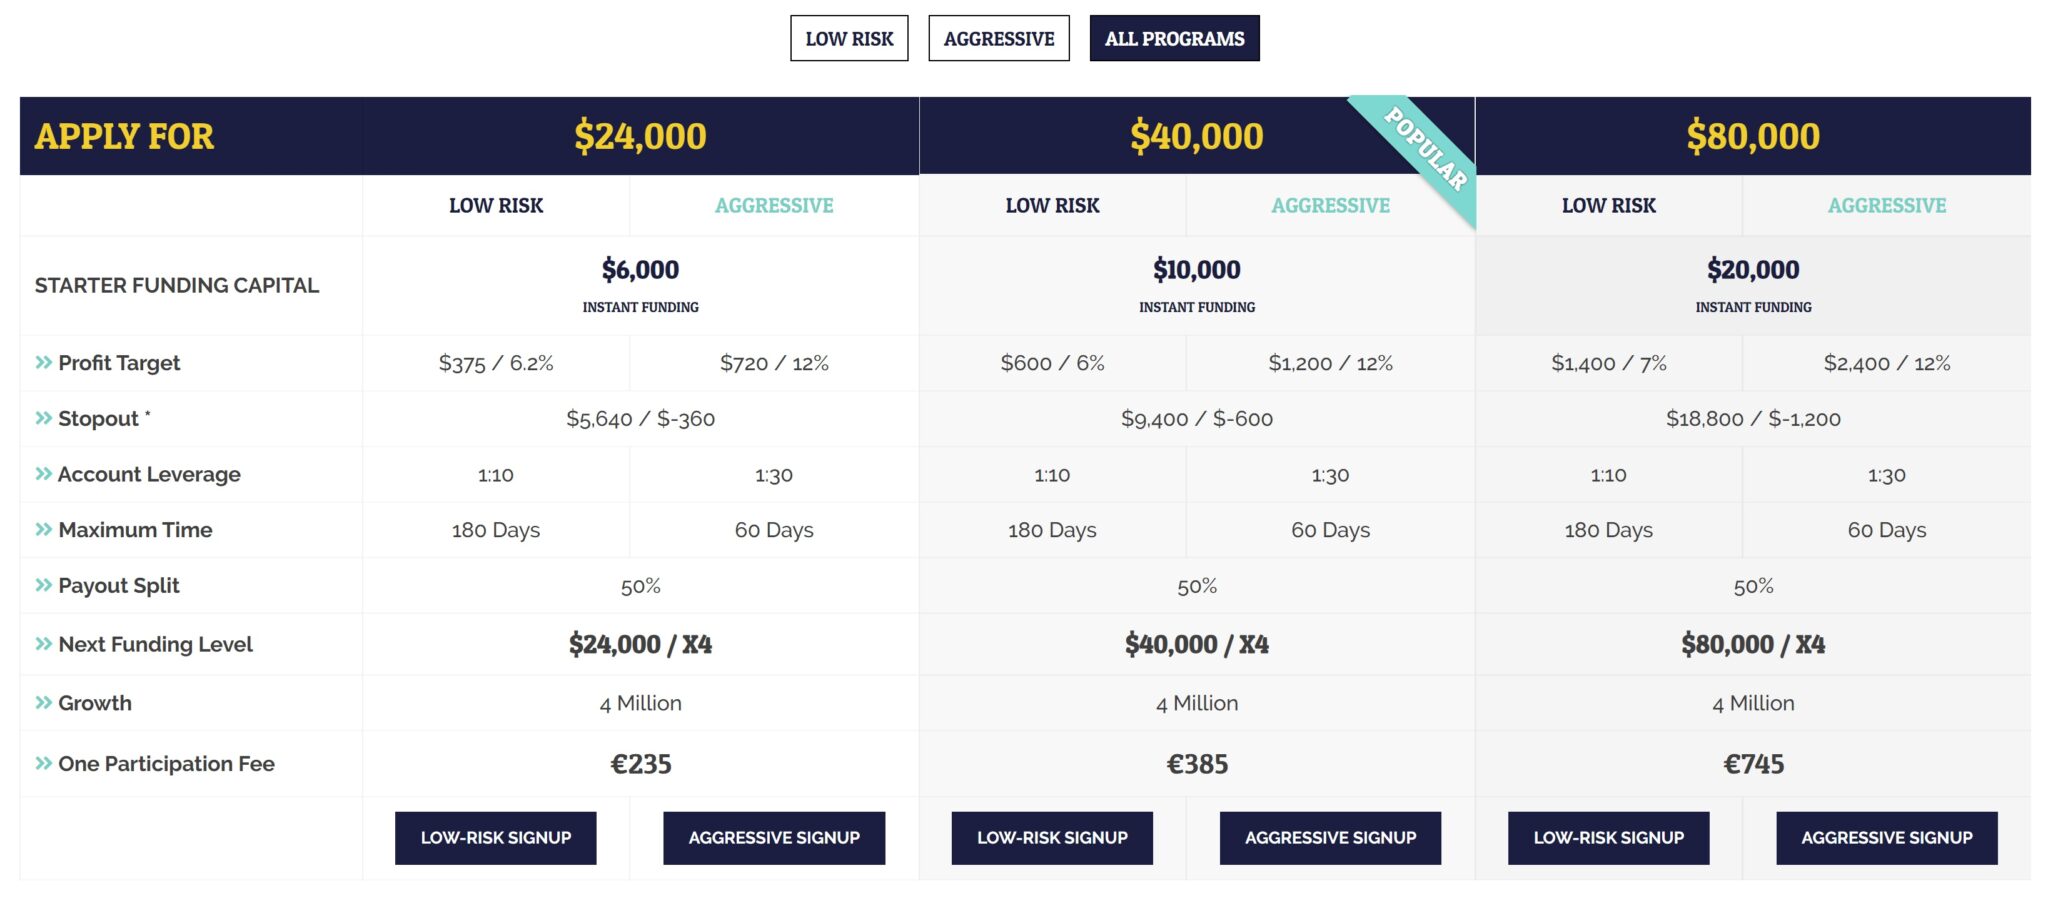Click chevron icon beside Profit Target

point(43,363)
